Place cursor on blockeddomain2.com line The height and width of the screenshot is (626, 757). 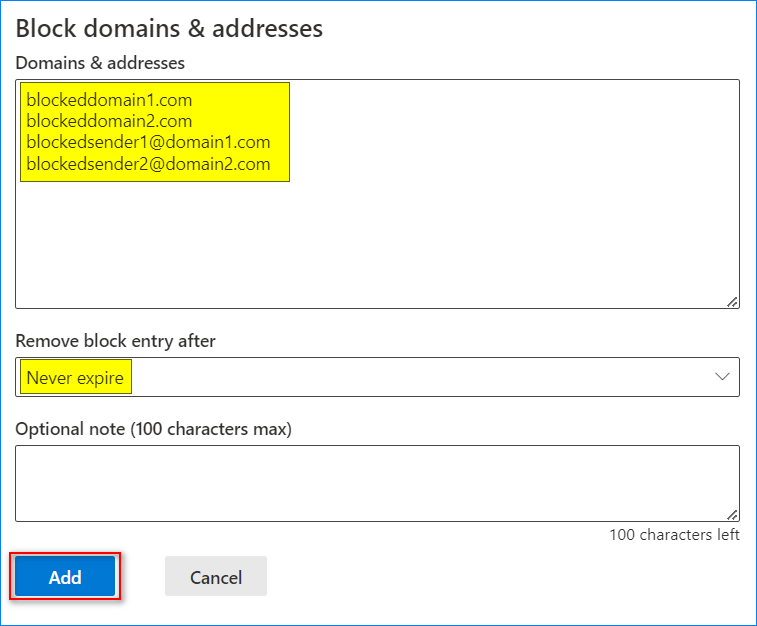coord(109,121)
